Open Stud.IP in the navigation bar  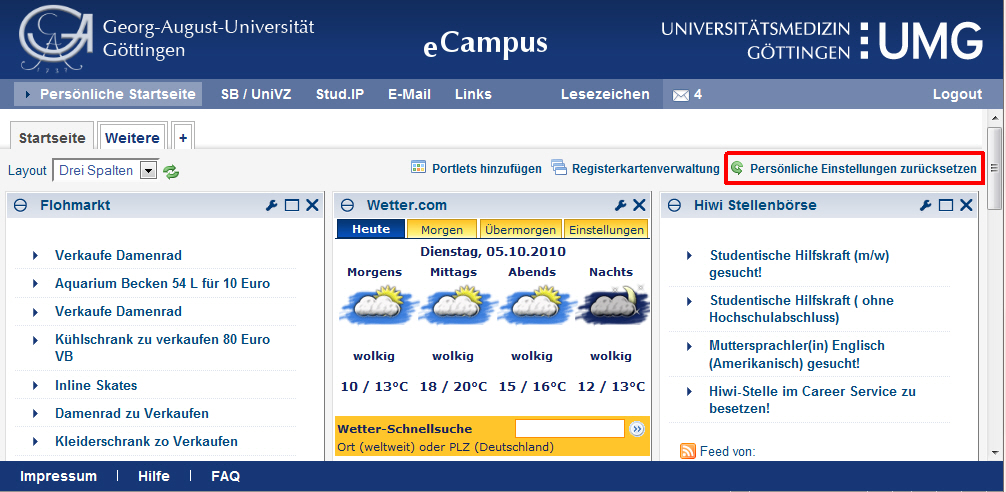[x=340, y=94]
